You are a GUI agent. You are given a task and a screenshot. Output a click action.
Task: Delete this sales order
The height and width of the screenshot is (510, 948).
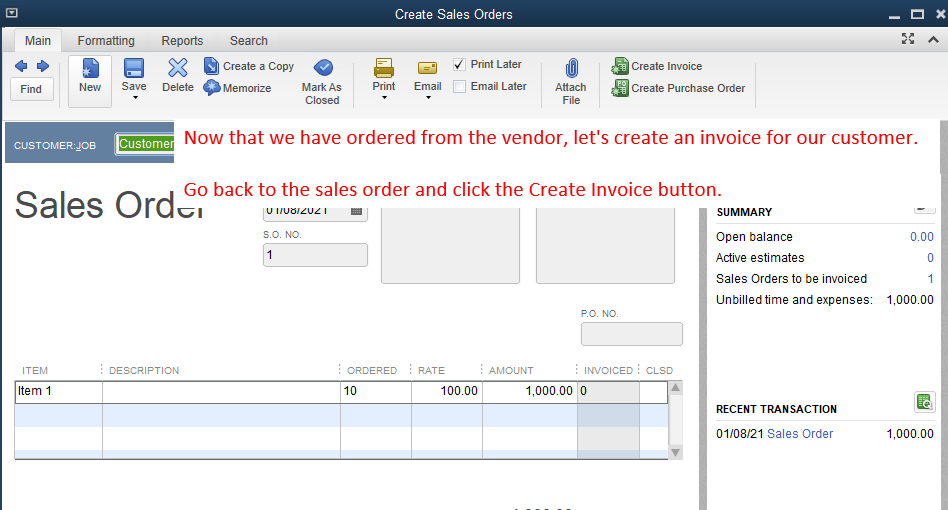178,76
